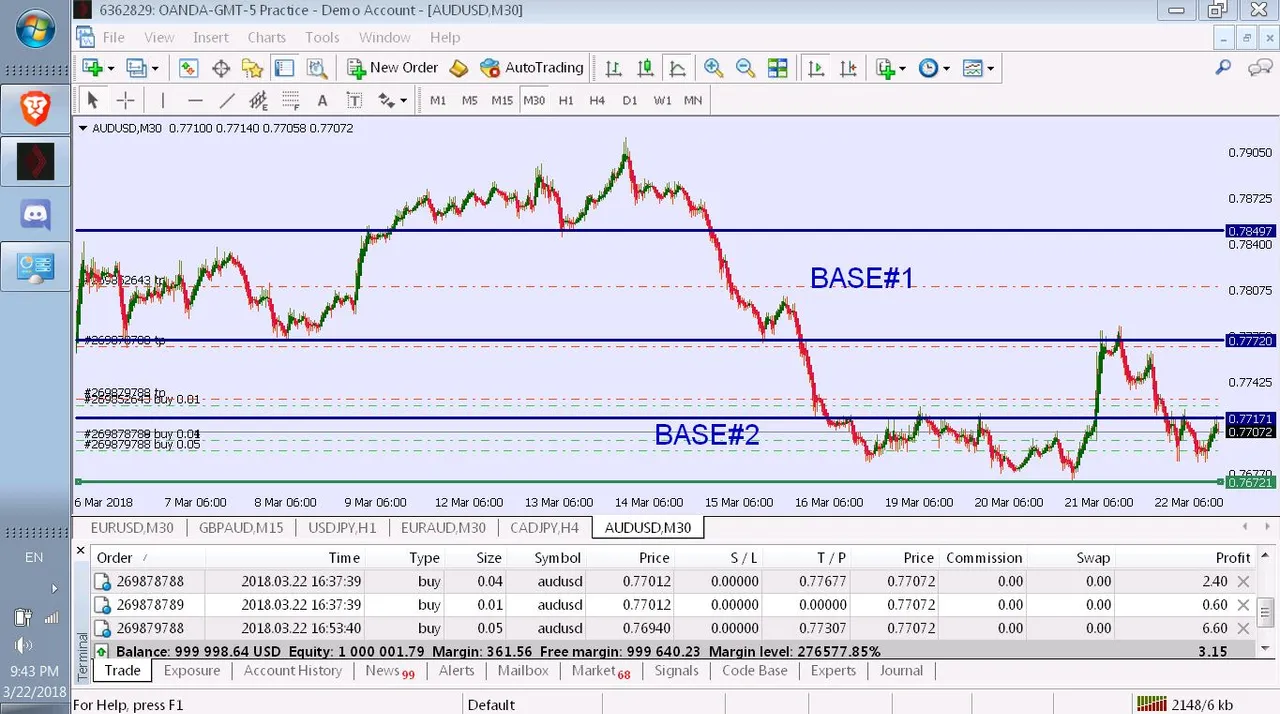
Task: Show the Data Window crosshair-target icon
Action: pos(221,68)
